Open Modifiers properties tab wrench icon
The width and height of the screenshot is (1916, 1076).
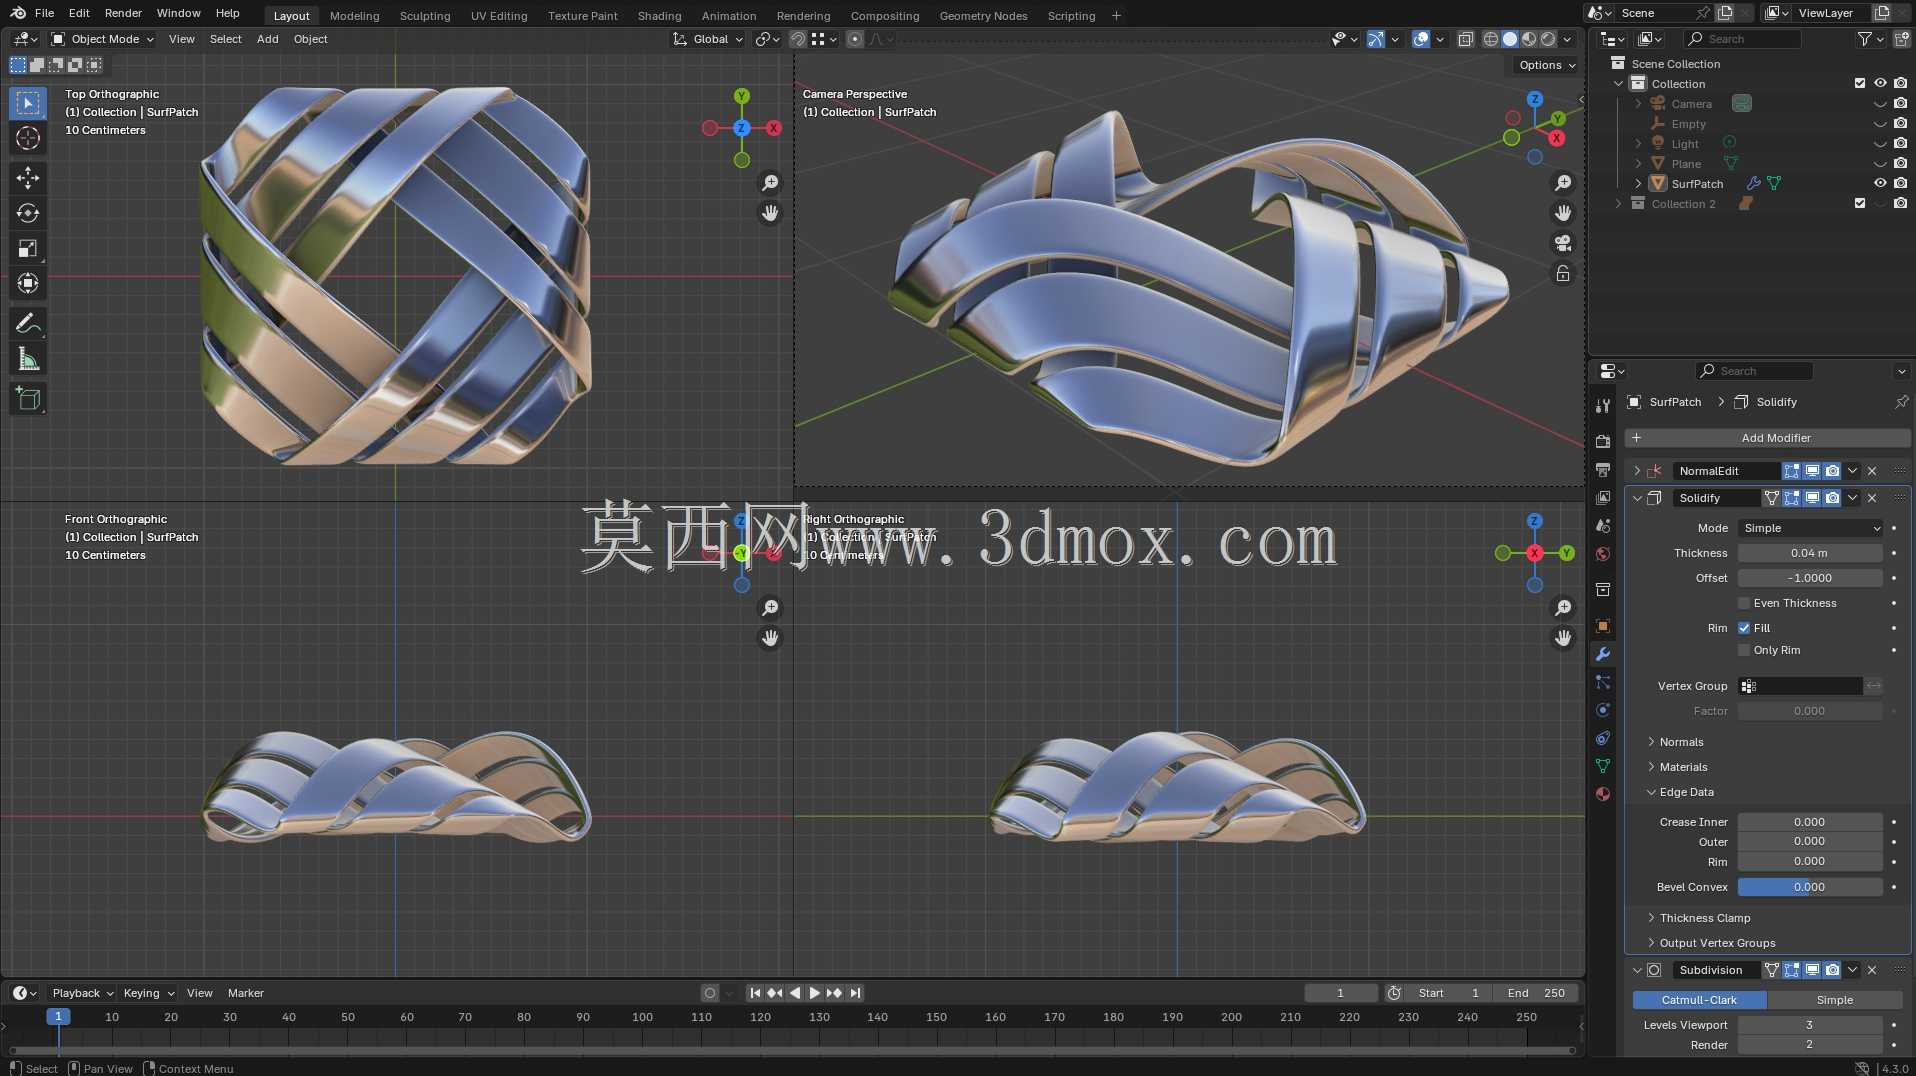coord(1603,654)
